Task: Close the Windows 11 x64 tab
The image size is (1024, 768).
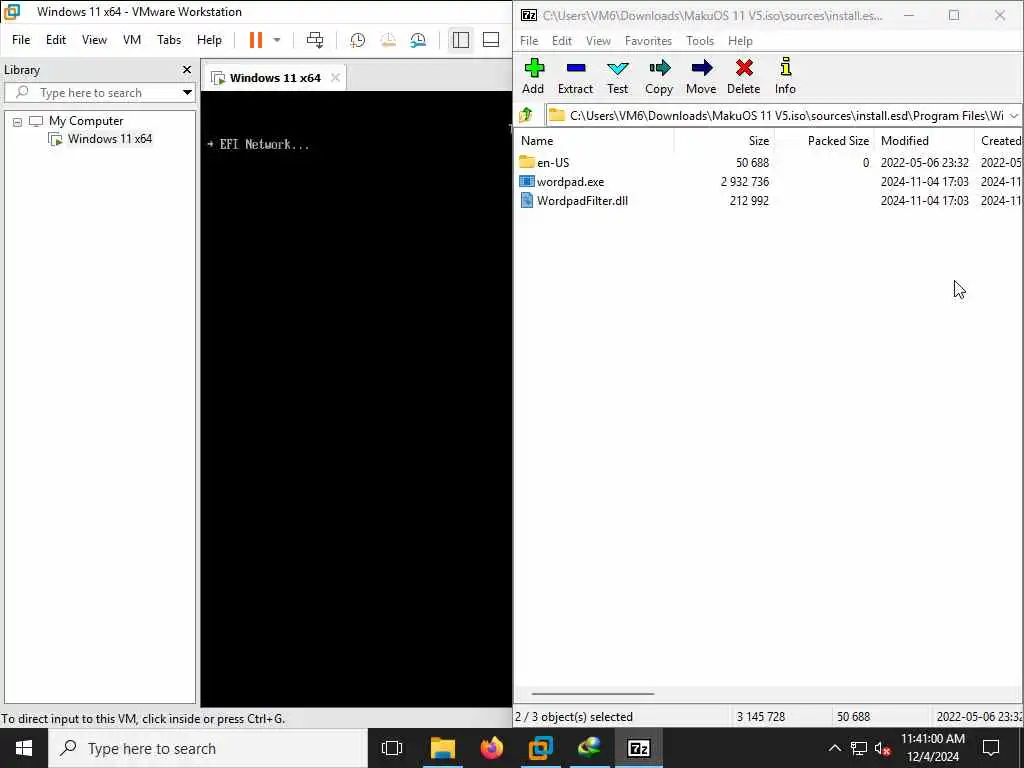Action: coord(335,78)
